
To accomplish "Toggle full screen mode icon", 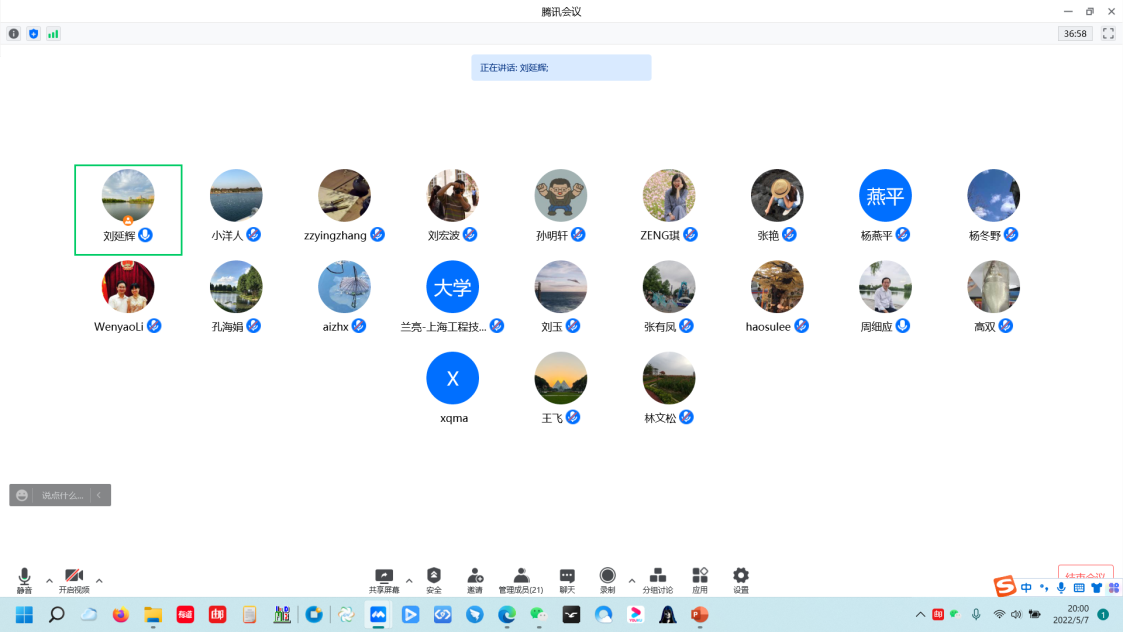I will click(x=1108, y=33).
